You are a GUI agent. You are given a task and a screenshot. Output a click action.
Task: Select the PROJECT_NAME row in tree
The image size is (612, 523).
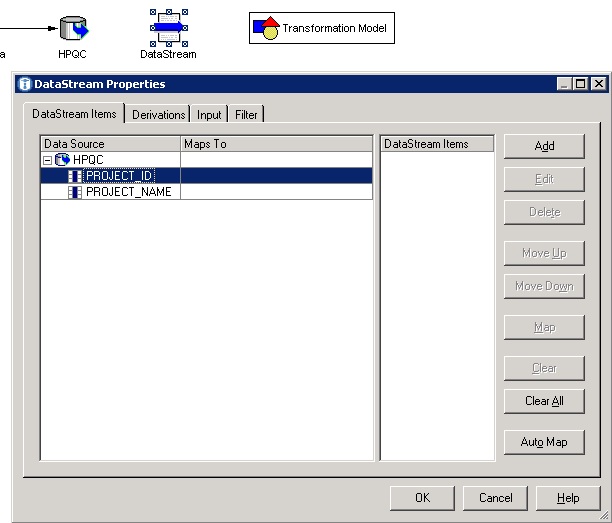(128, 192)
